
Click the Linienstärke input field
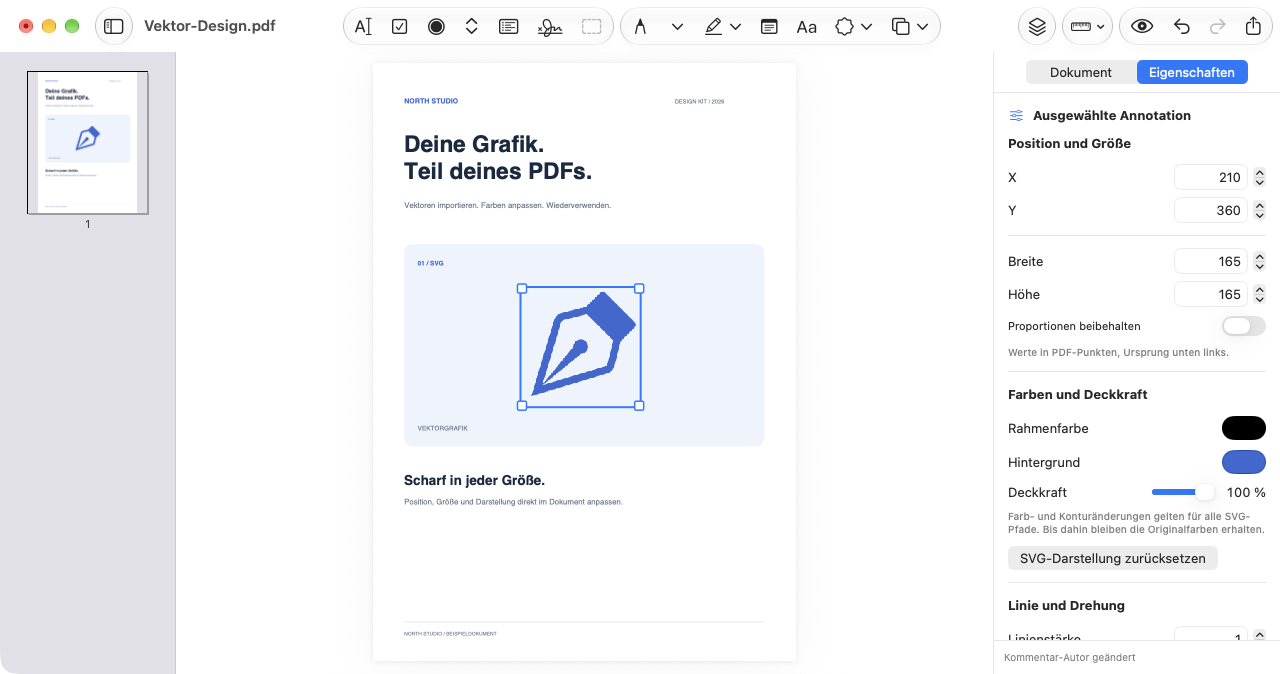click(1210, 634)
